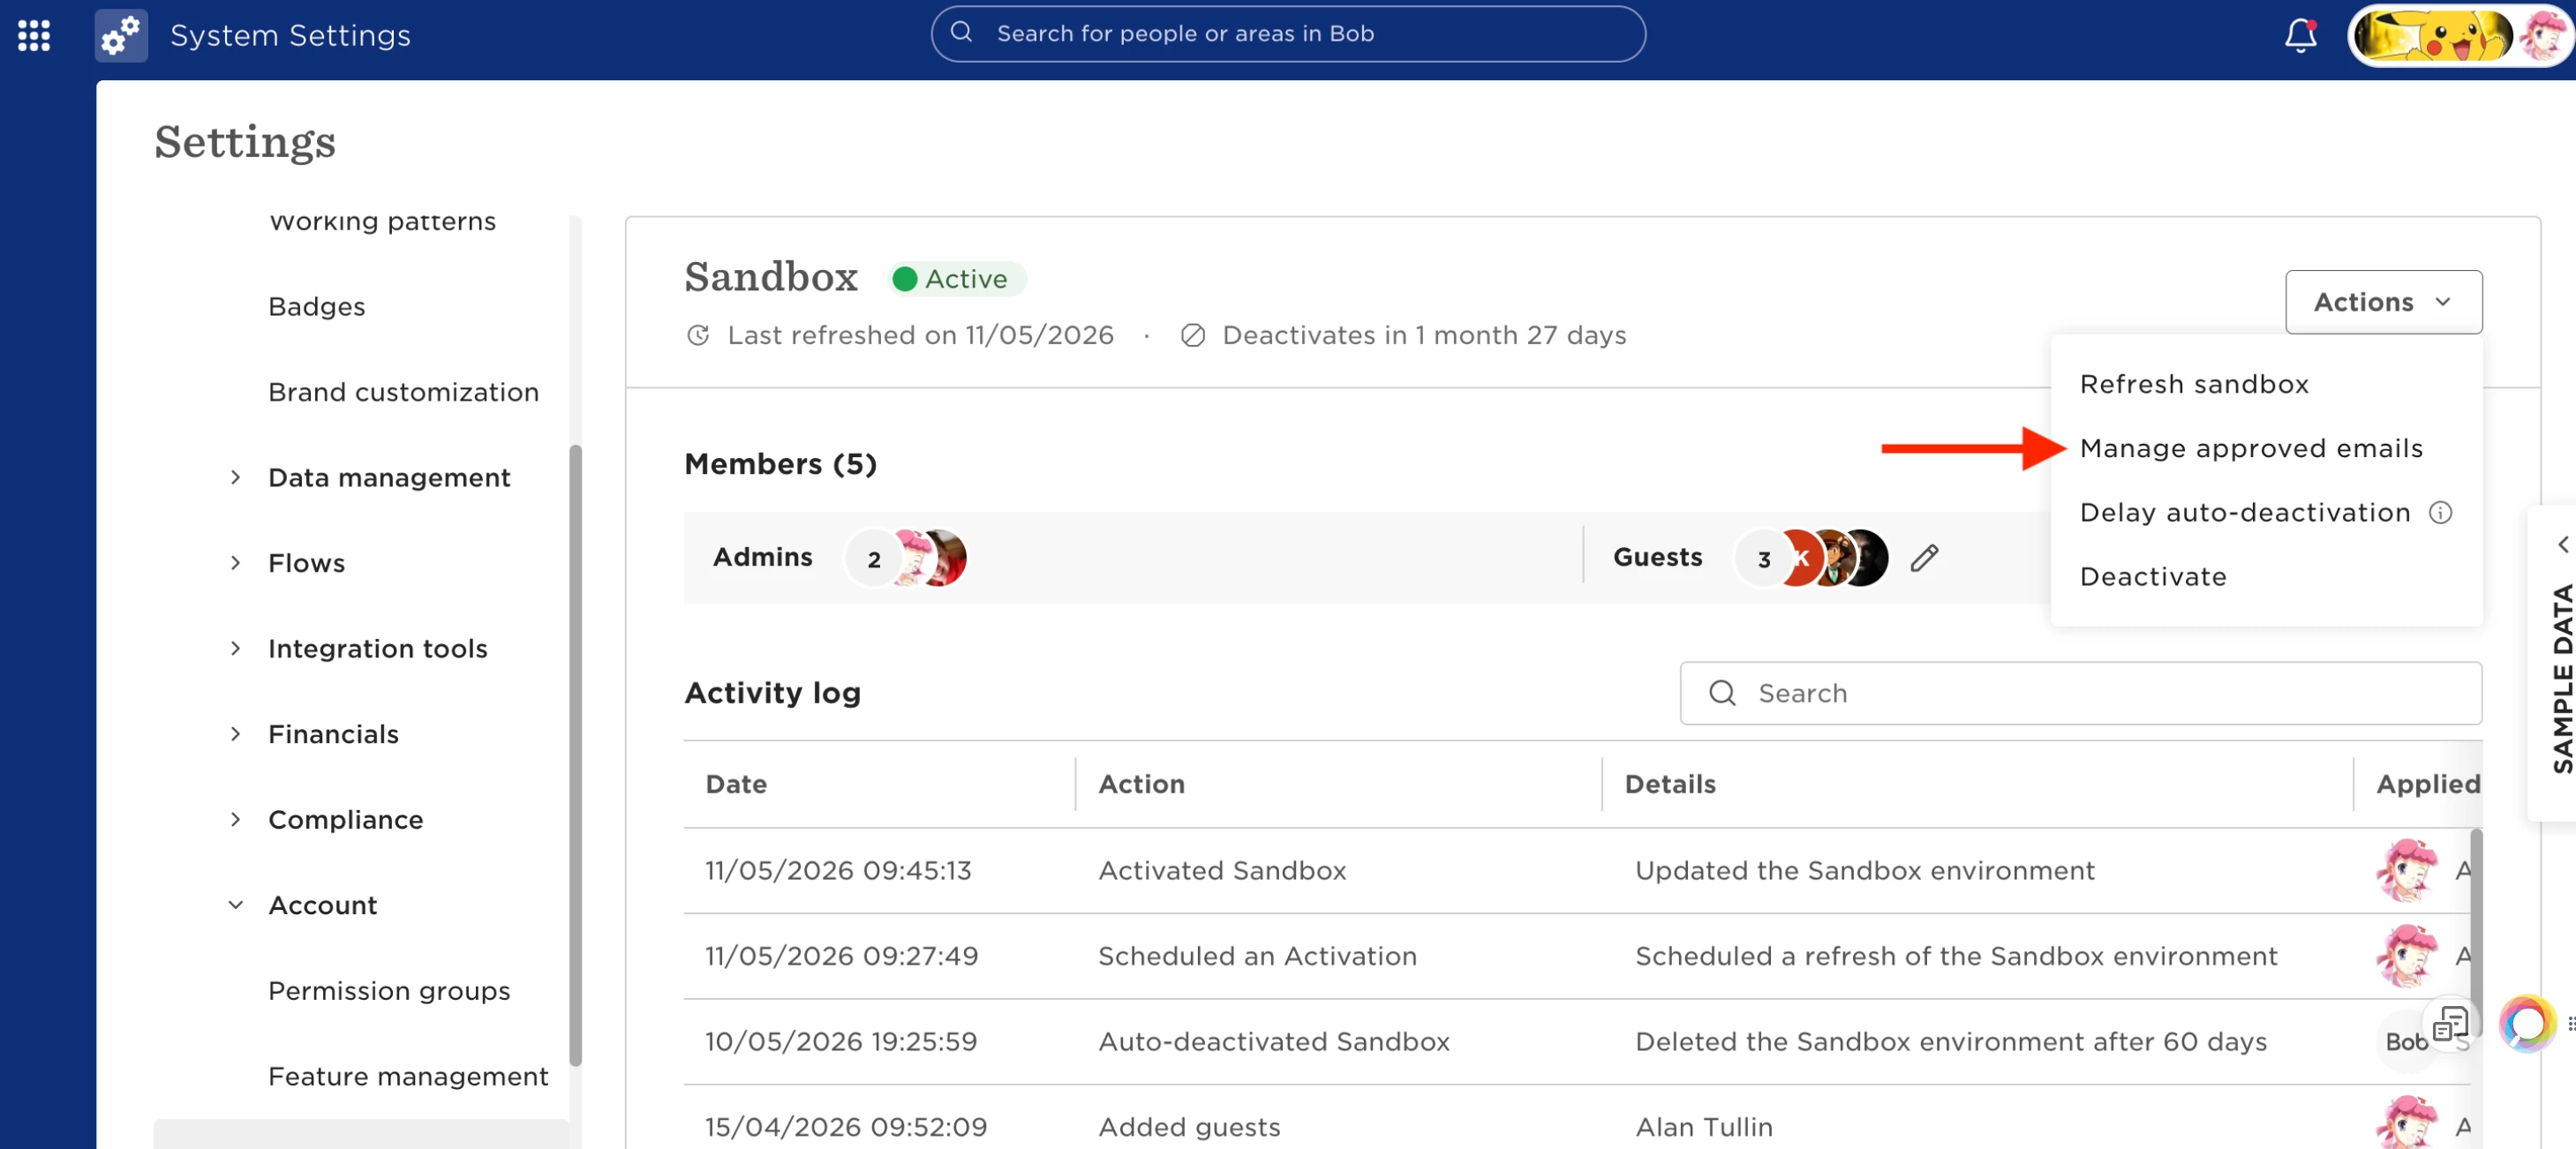The image size is (2576, 1149).
Task: Click the checklist widget icon
Action: [2451, 1023]
